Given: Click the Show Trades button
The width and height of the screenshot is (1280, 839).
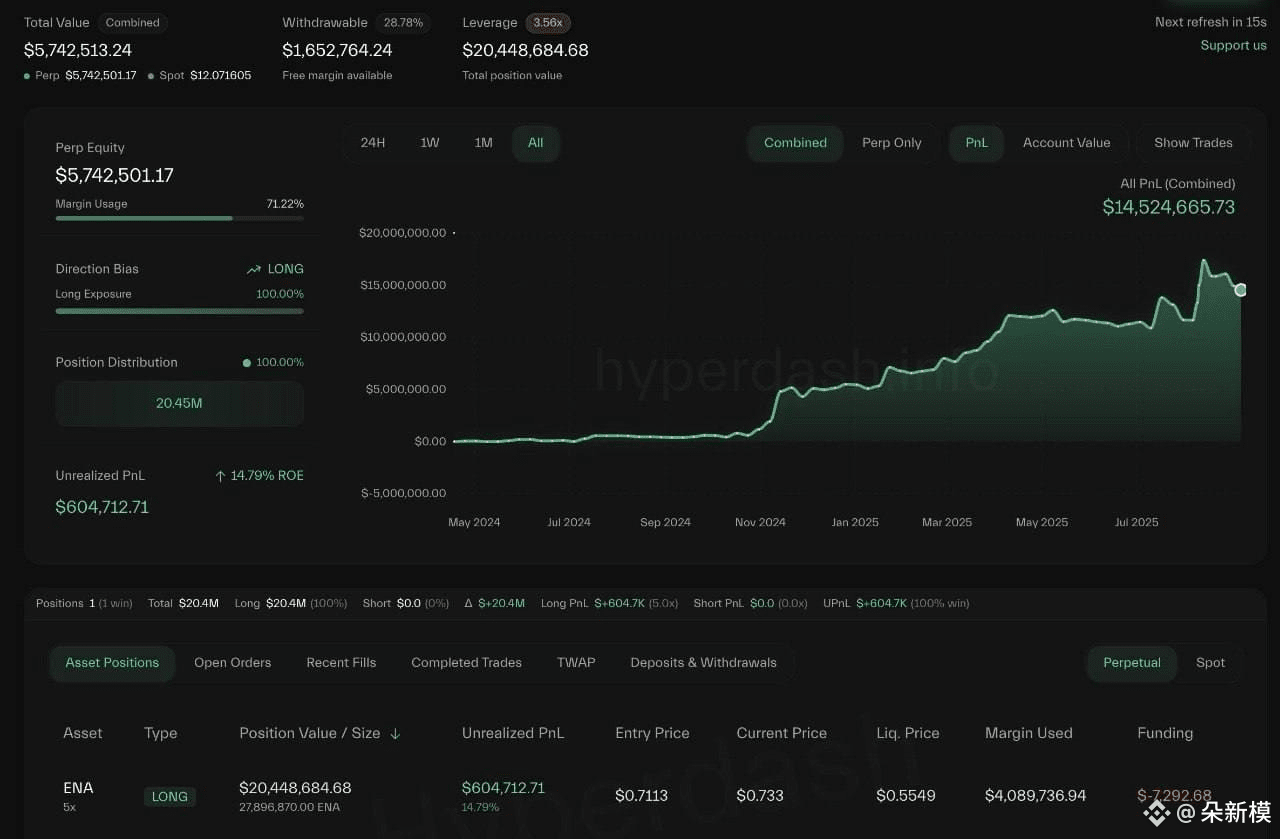Looking at the screenshot, I should pos(1193,143).
